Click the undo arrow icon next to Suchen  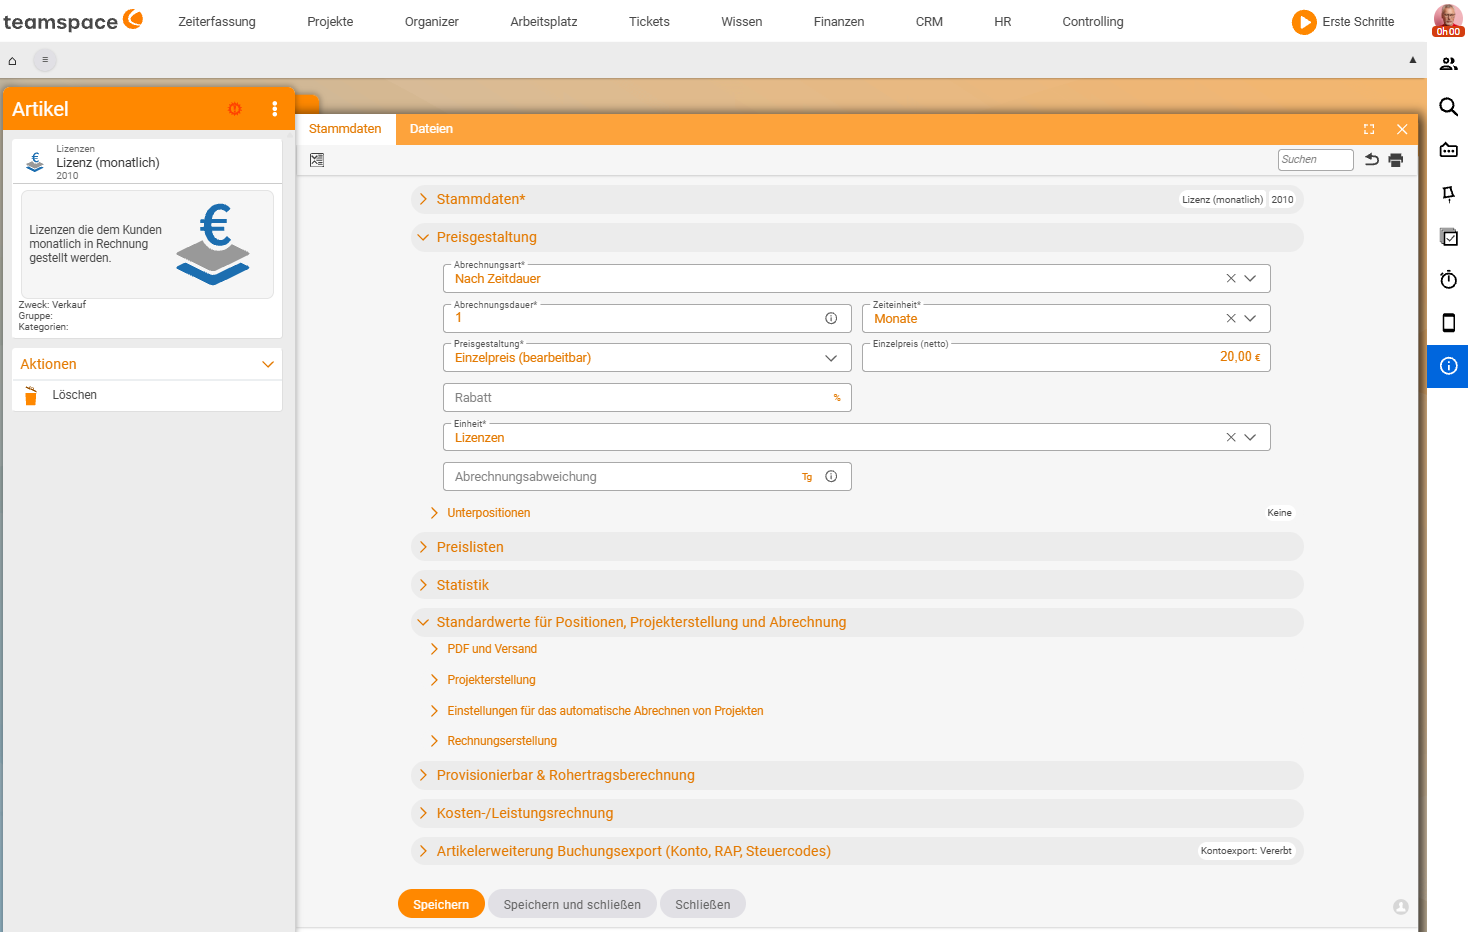coord(1372,160)
